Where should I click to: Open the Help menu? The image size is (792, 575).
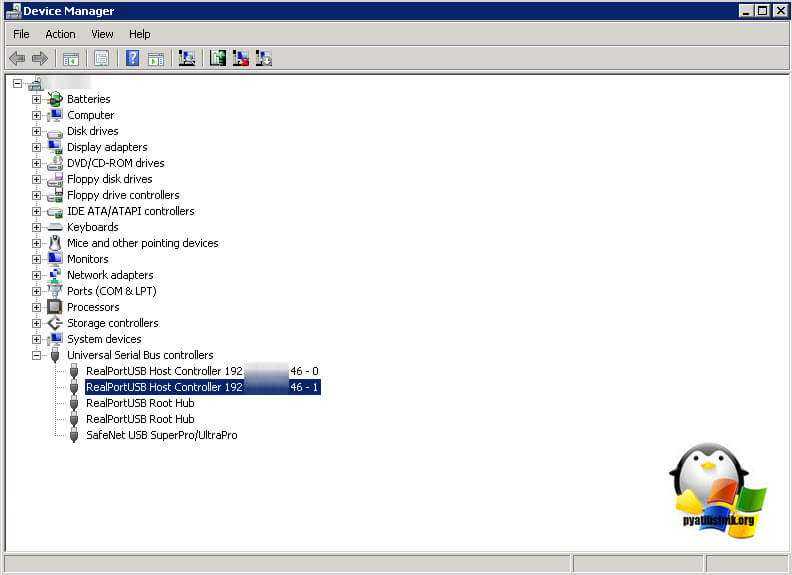[x=139, y=34]
